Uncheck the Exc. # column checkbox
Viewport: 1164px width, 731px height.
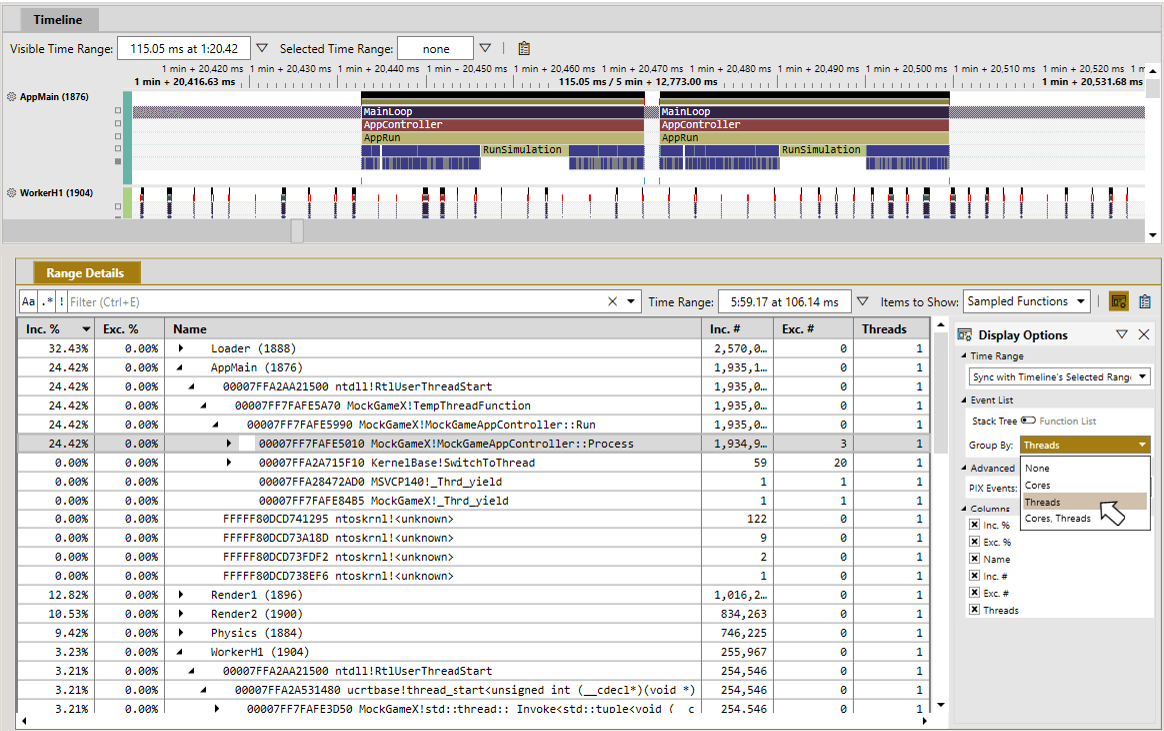(975, 593)
